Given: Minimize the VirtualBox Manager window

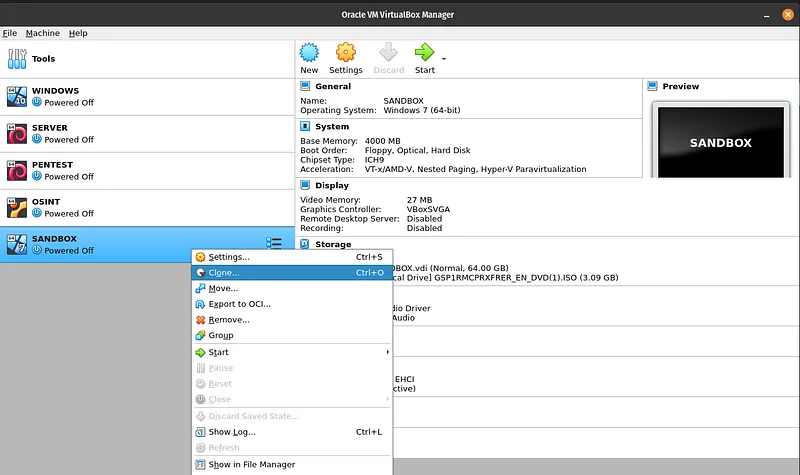Looking at the screenshot, I should (766, 15).
